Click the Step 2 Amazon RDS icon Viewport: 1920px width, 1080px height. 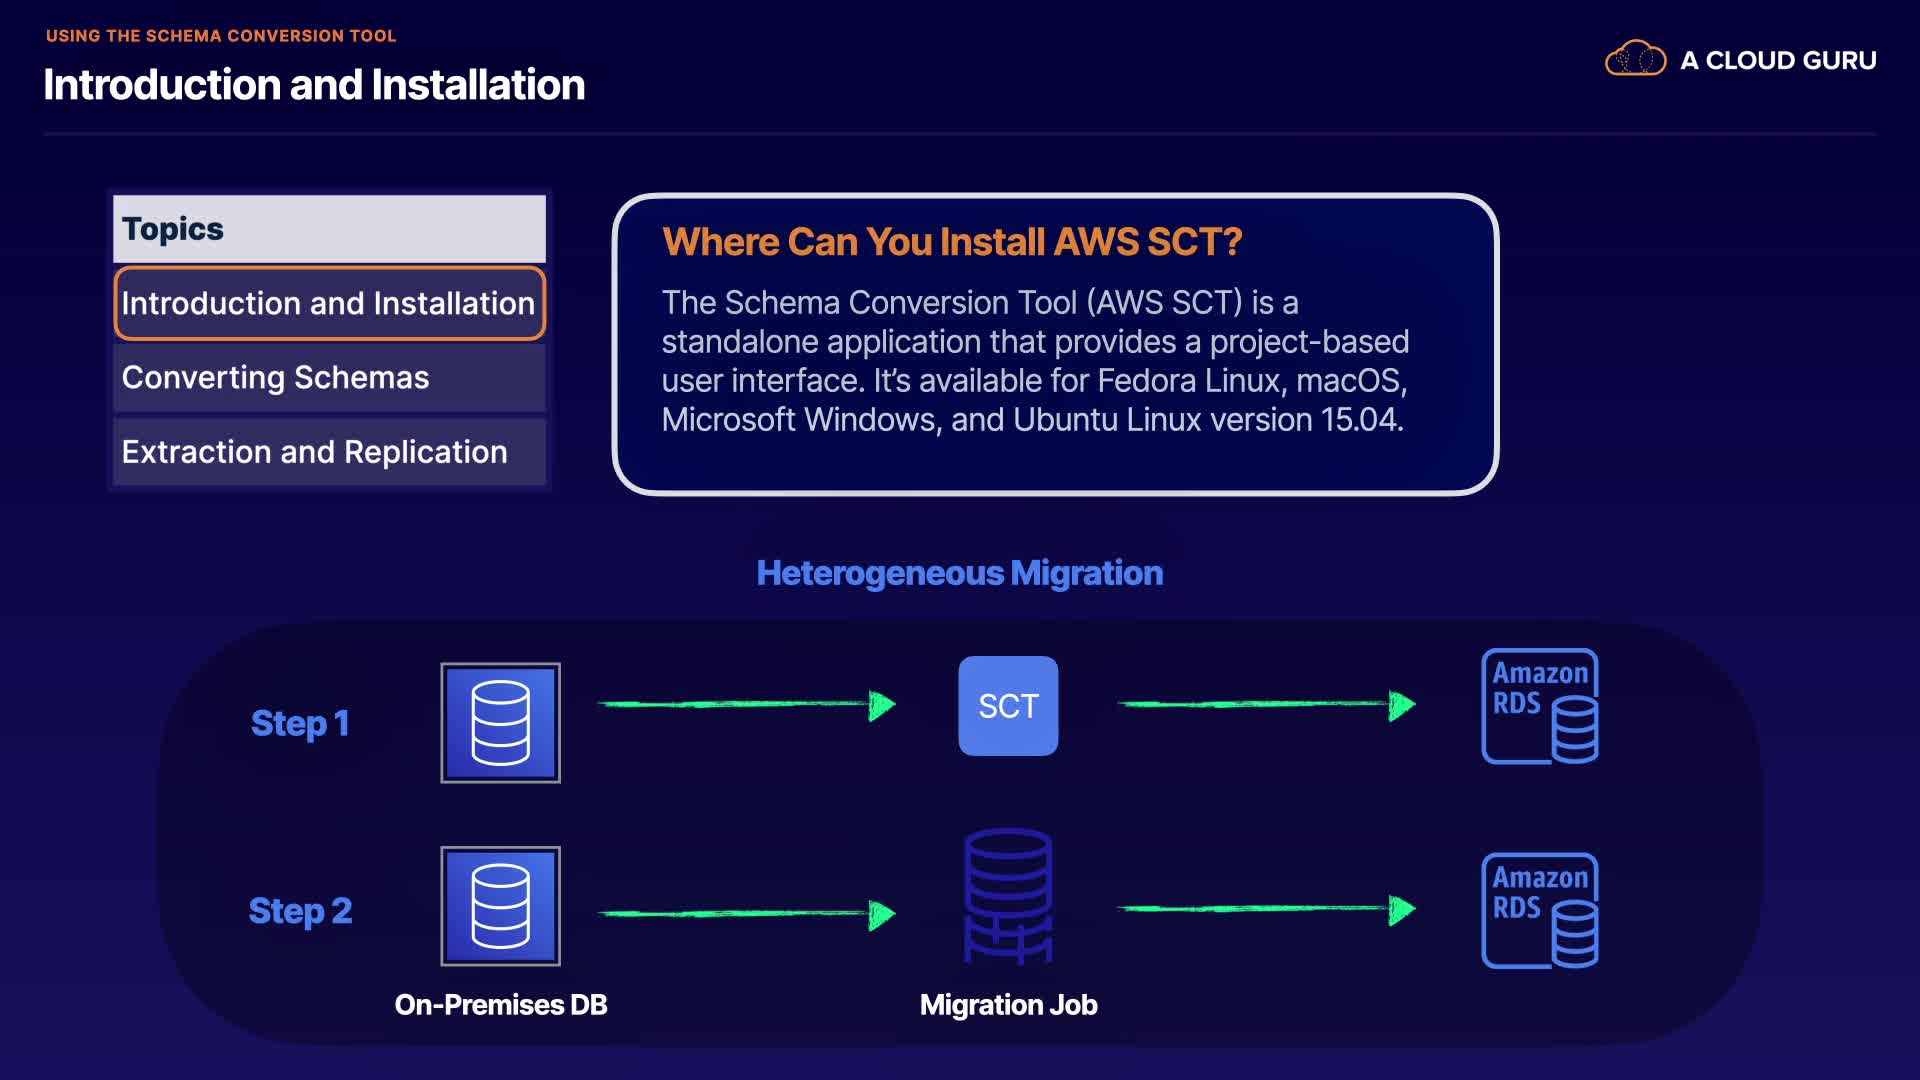(x=1540, y=910)
